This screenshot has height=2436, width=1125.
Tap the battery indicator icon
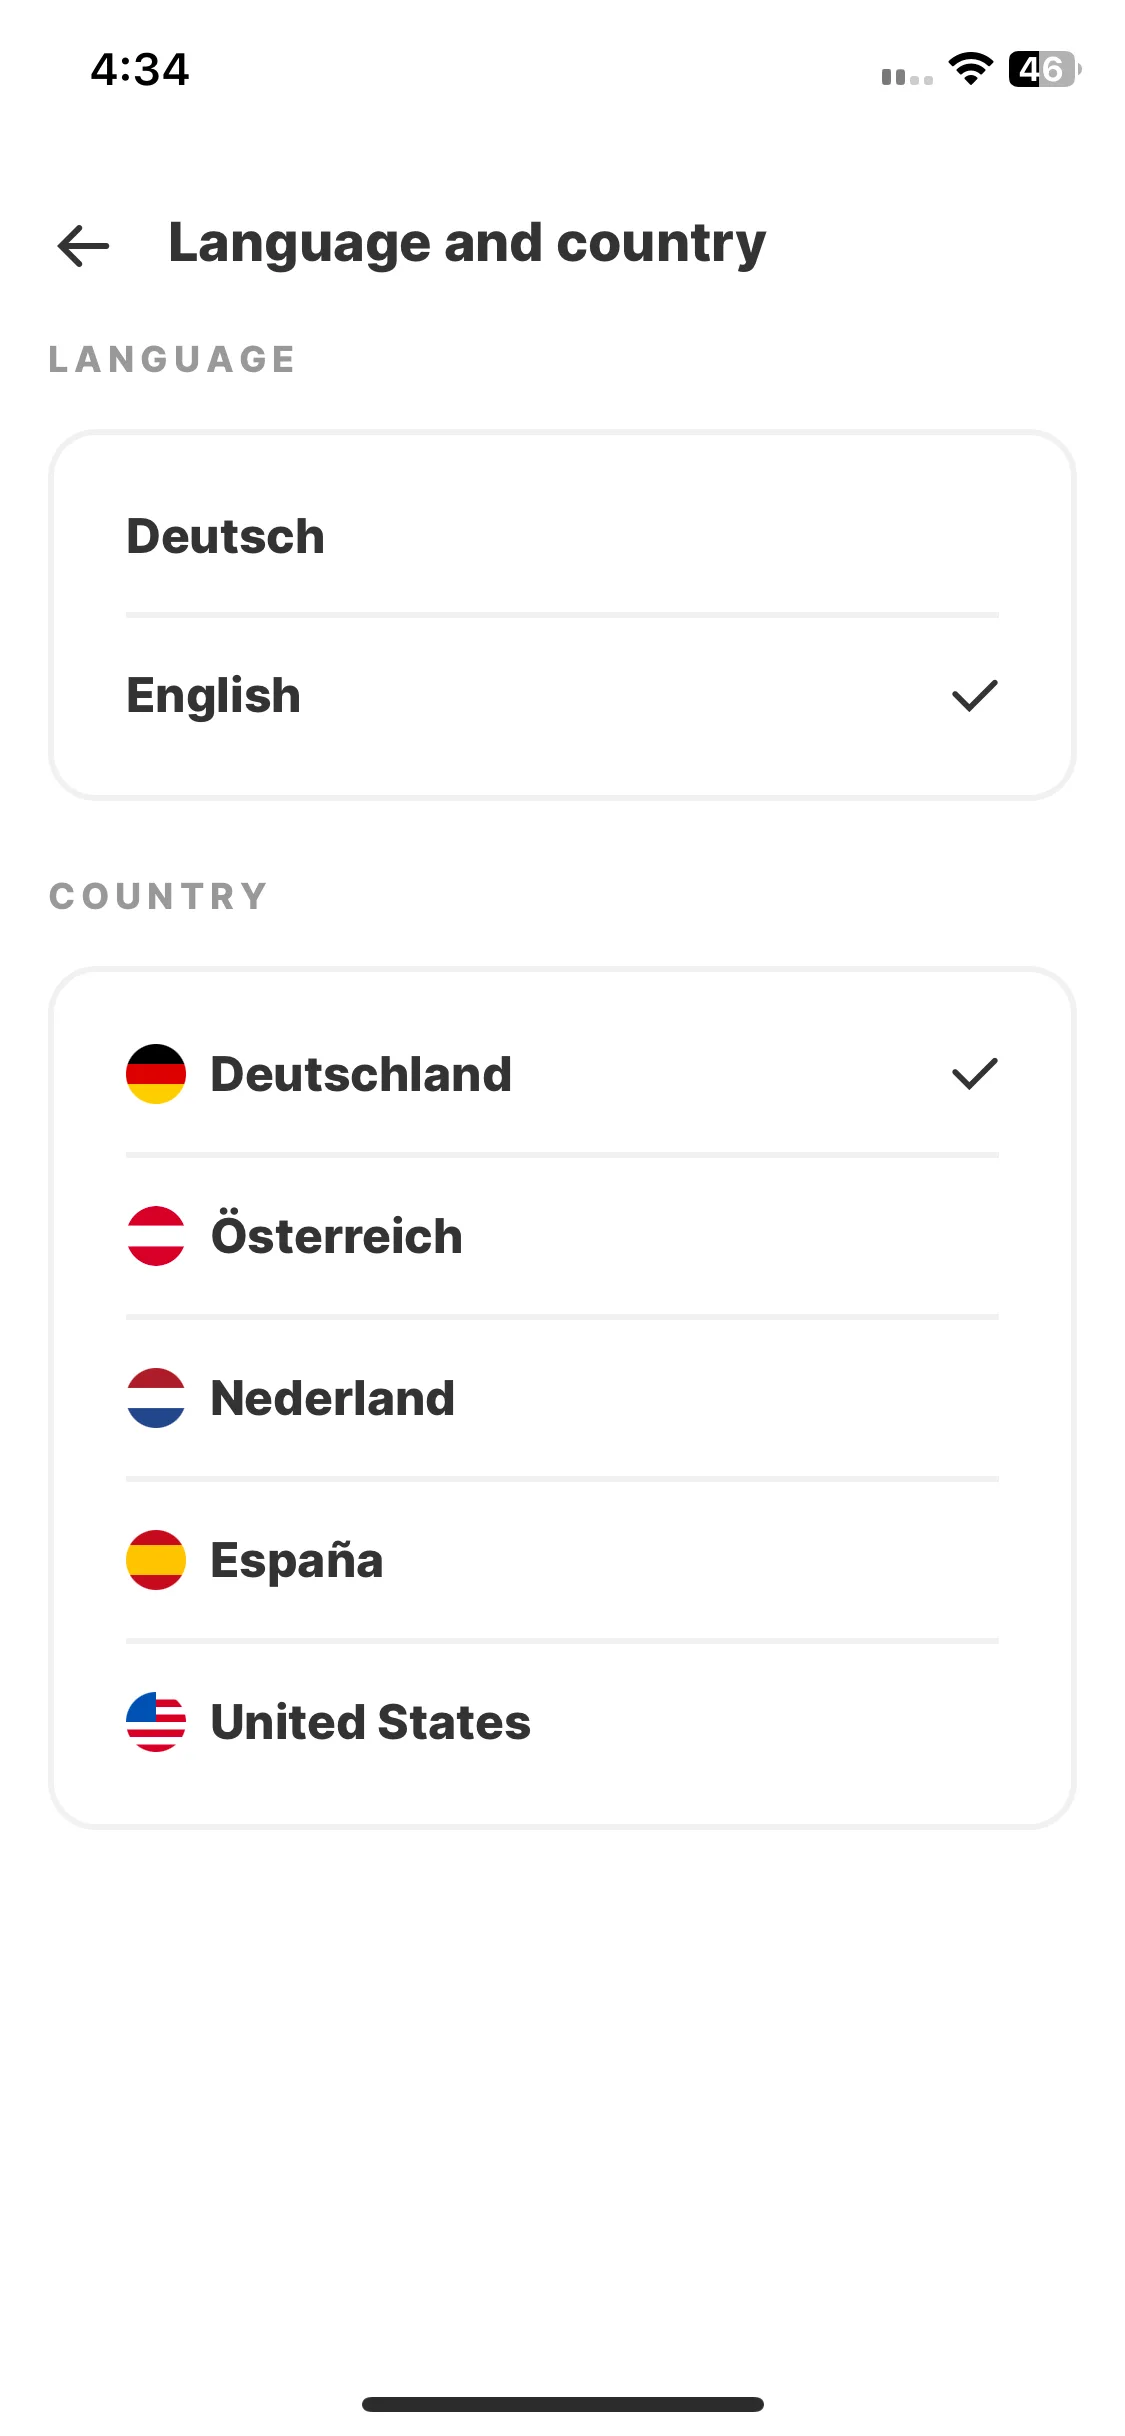point(1044,69)
